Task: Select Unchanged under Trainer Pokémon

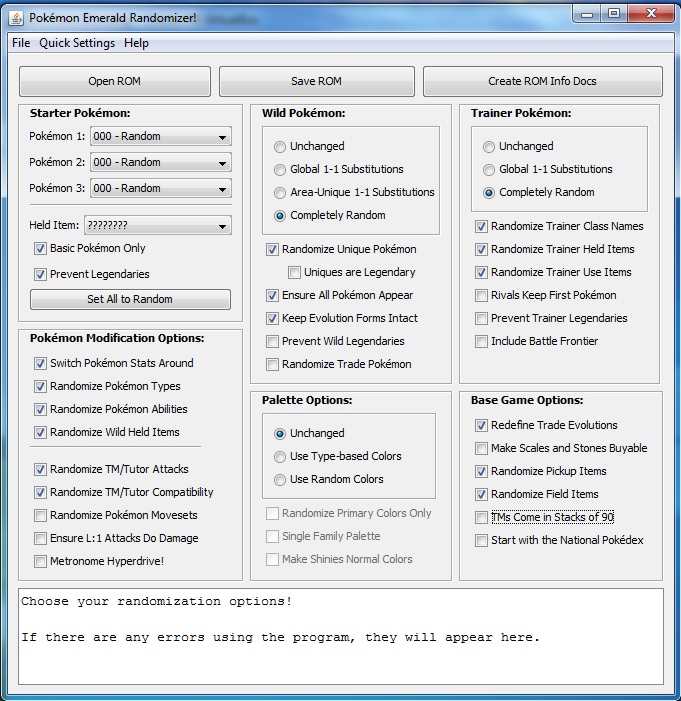Action: 489,146
